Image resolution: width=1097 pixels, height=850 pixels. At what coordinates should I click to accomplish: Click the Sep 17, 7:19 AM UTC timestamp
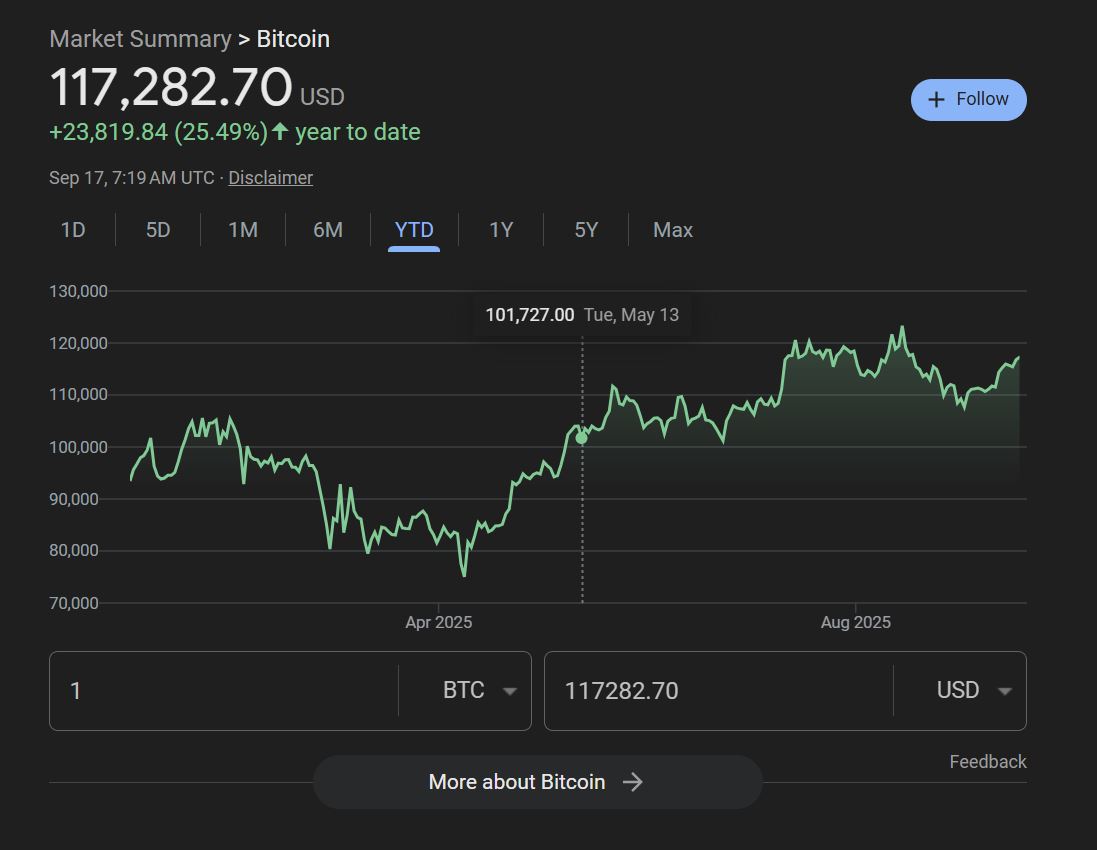[x=132, y=178]
